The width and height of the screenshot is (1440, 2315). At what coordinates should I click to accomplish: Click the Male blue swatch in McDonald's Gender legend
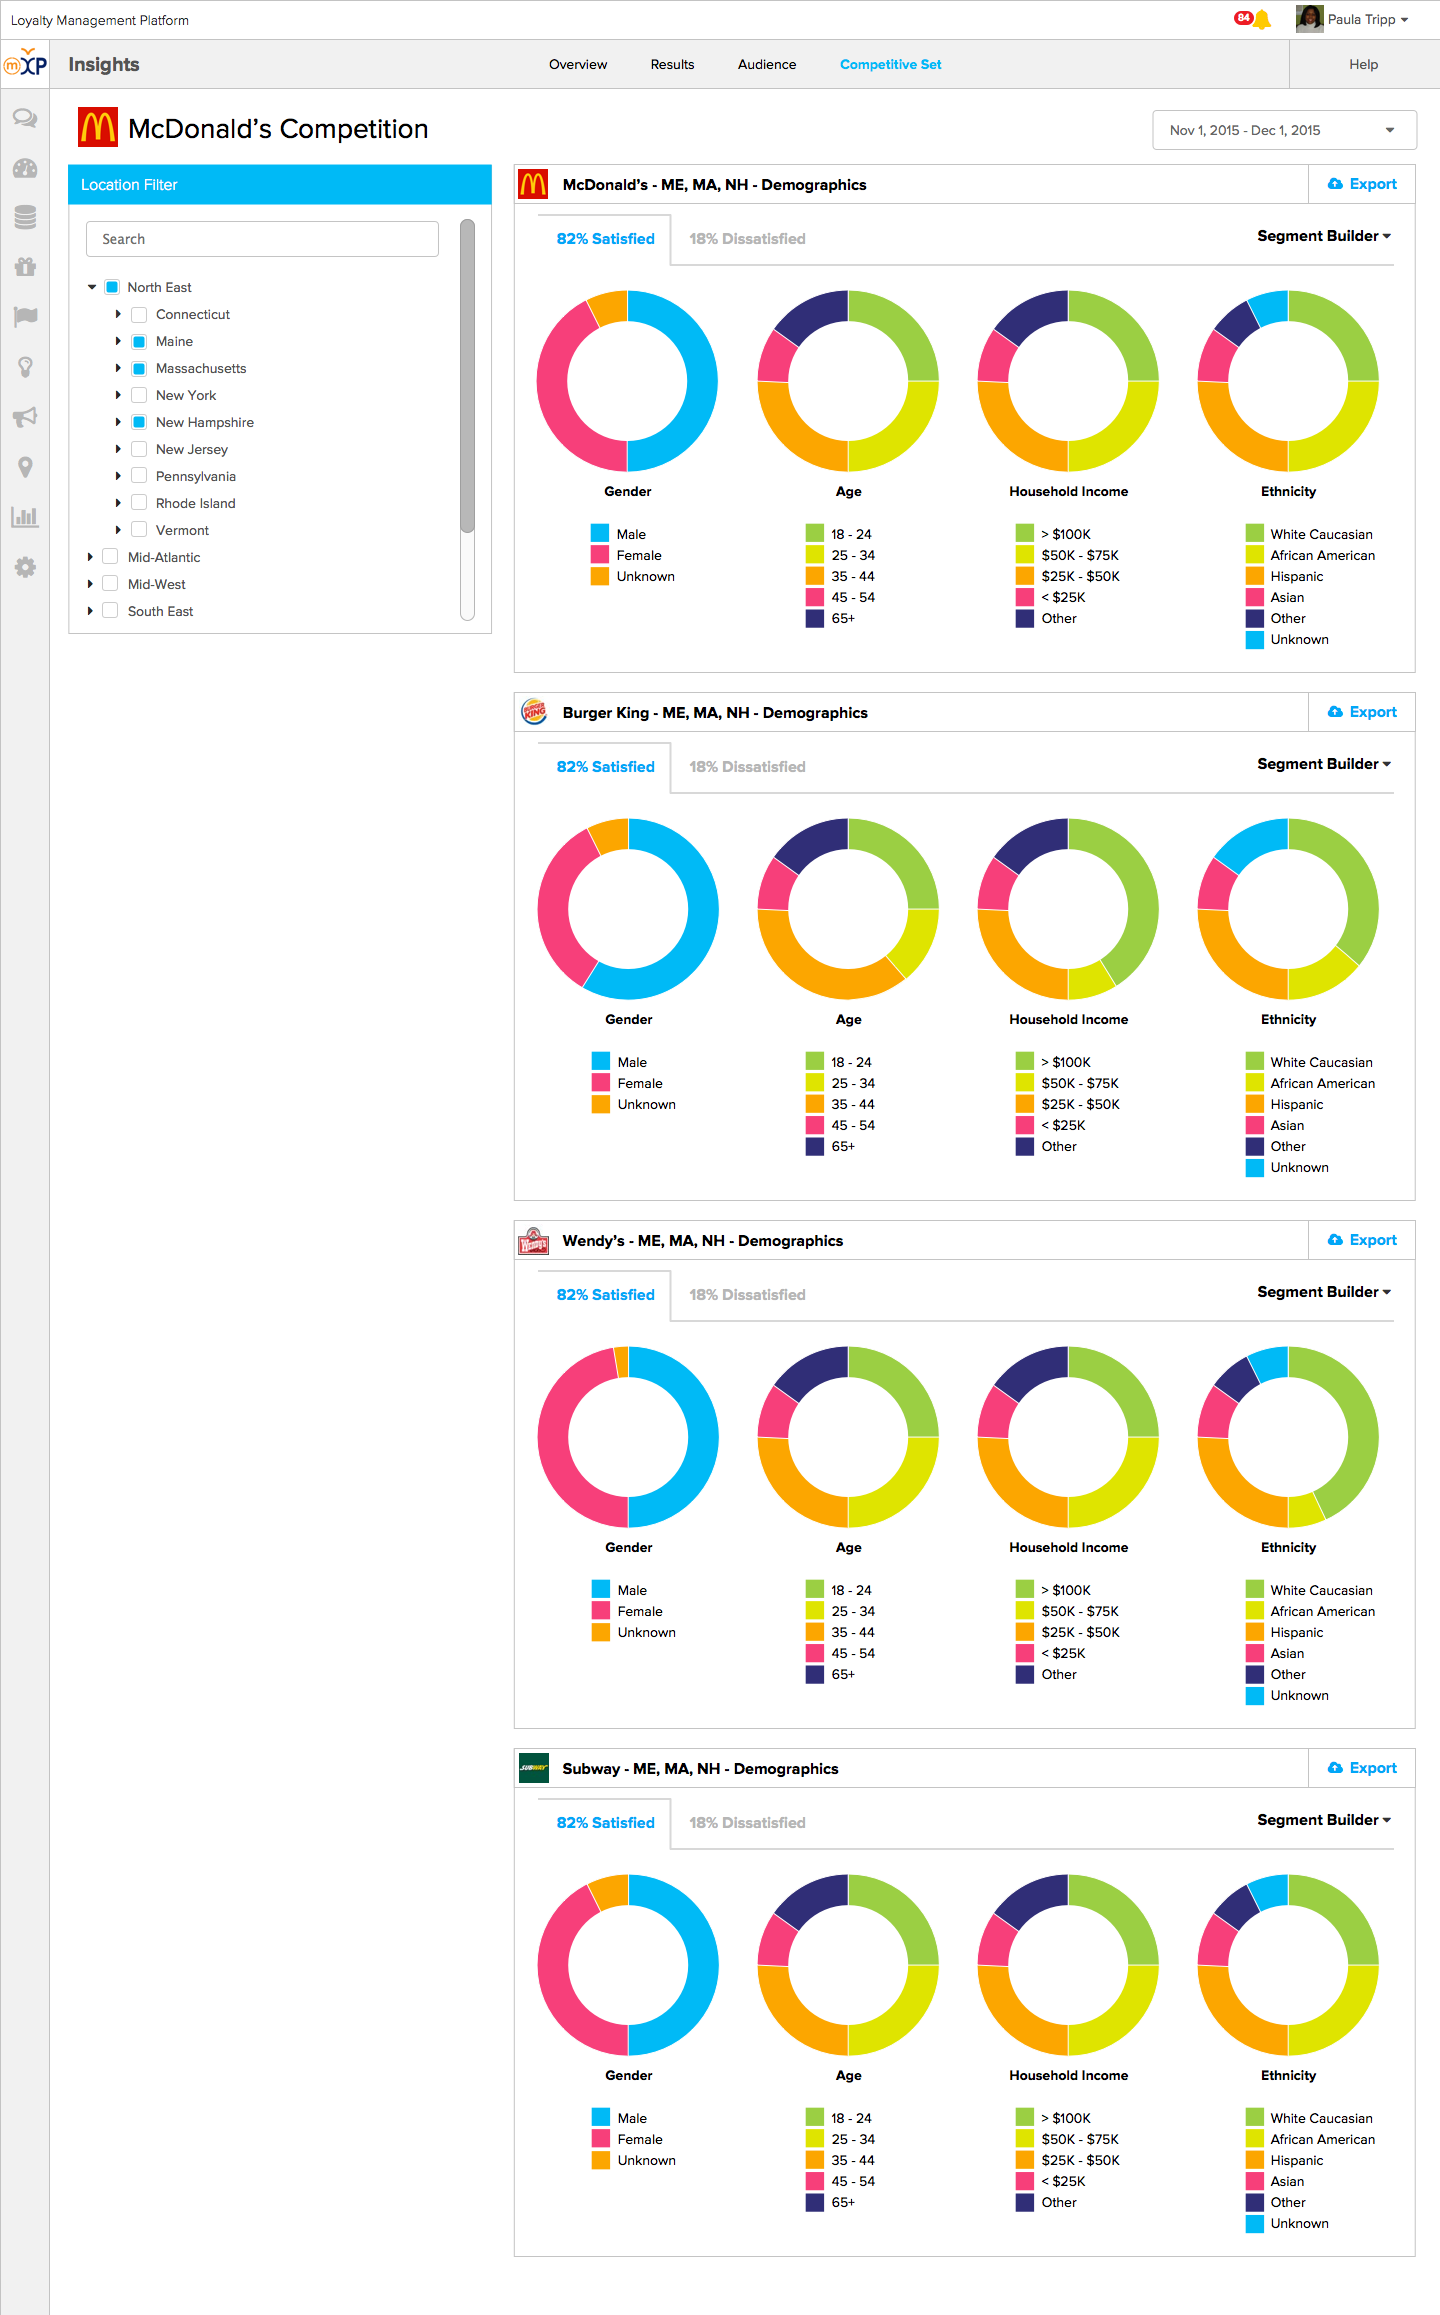600,534
